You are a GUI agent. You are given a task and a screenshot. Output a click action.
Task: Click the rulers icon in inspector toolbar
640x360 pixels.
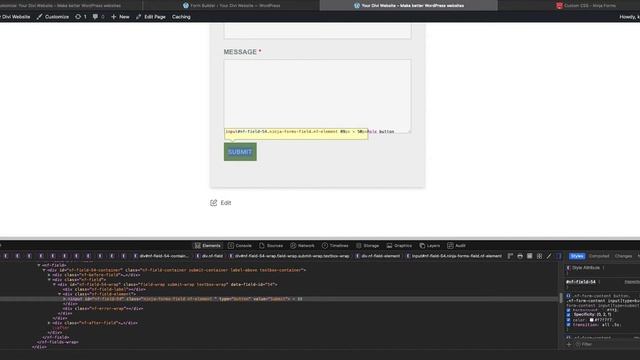[x=510, y=256]
